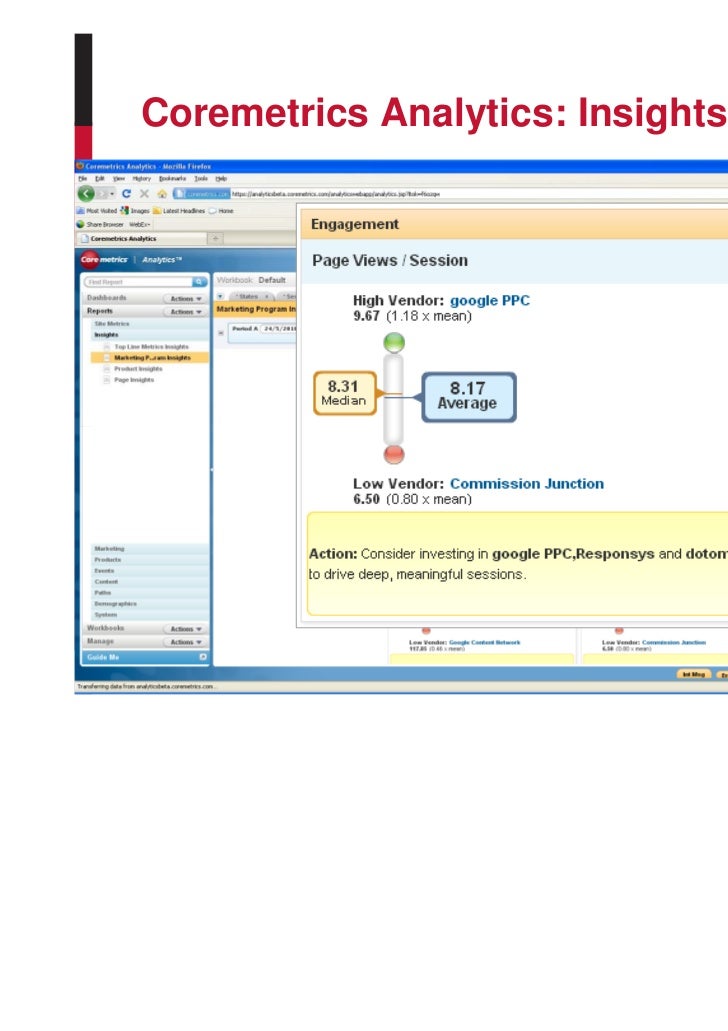Go to Firefox Home via house icon
728x1031 pixels.
click(161, 194)
